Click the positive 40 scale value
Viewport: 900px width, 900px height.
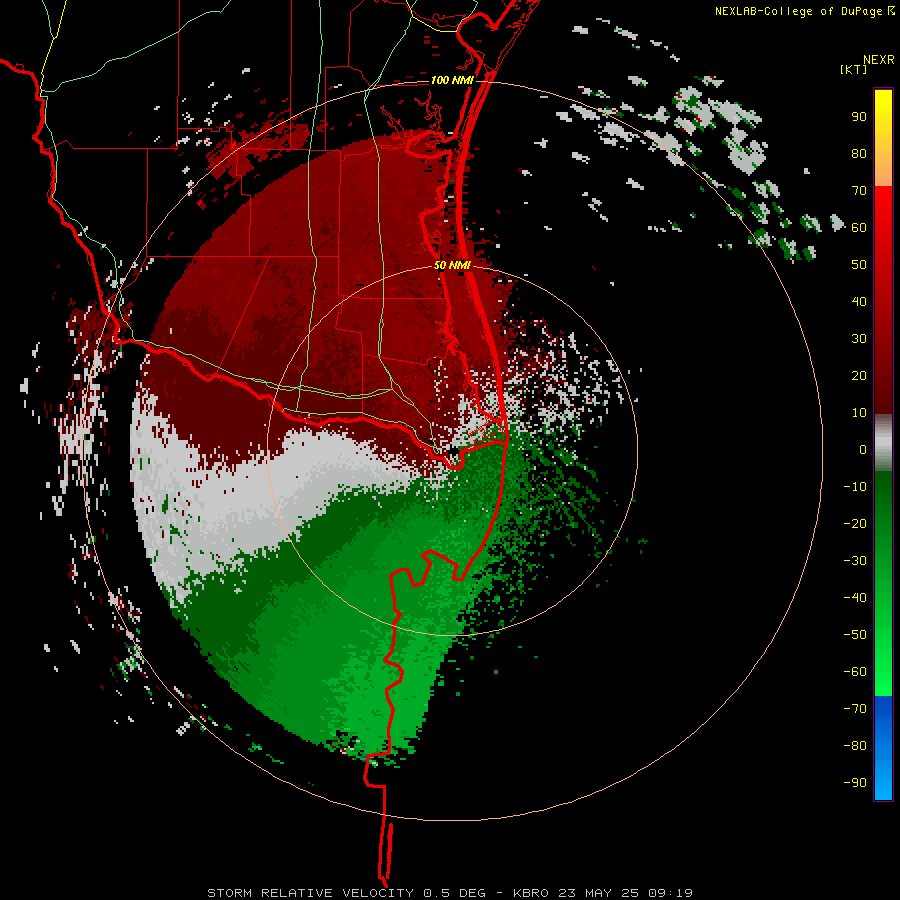tap(859, 302)
